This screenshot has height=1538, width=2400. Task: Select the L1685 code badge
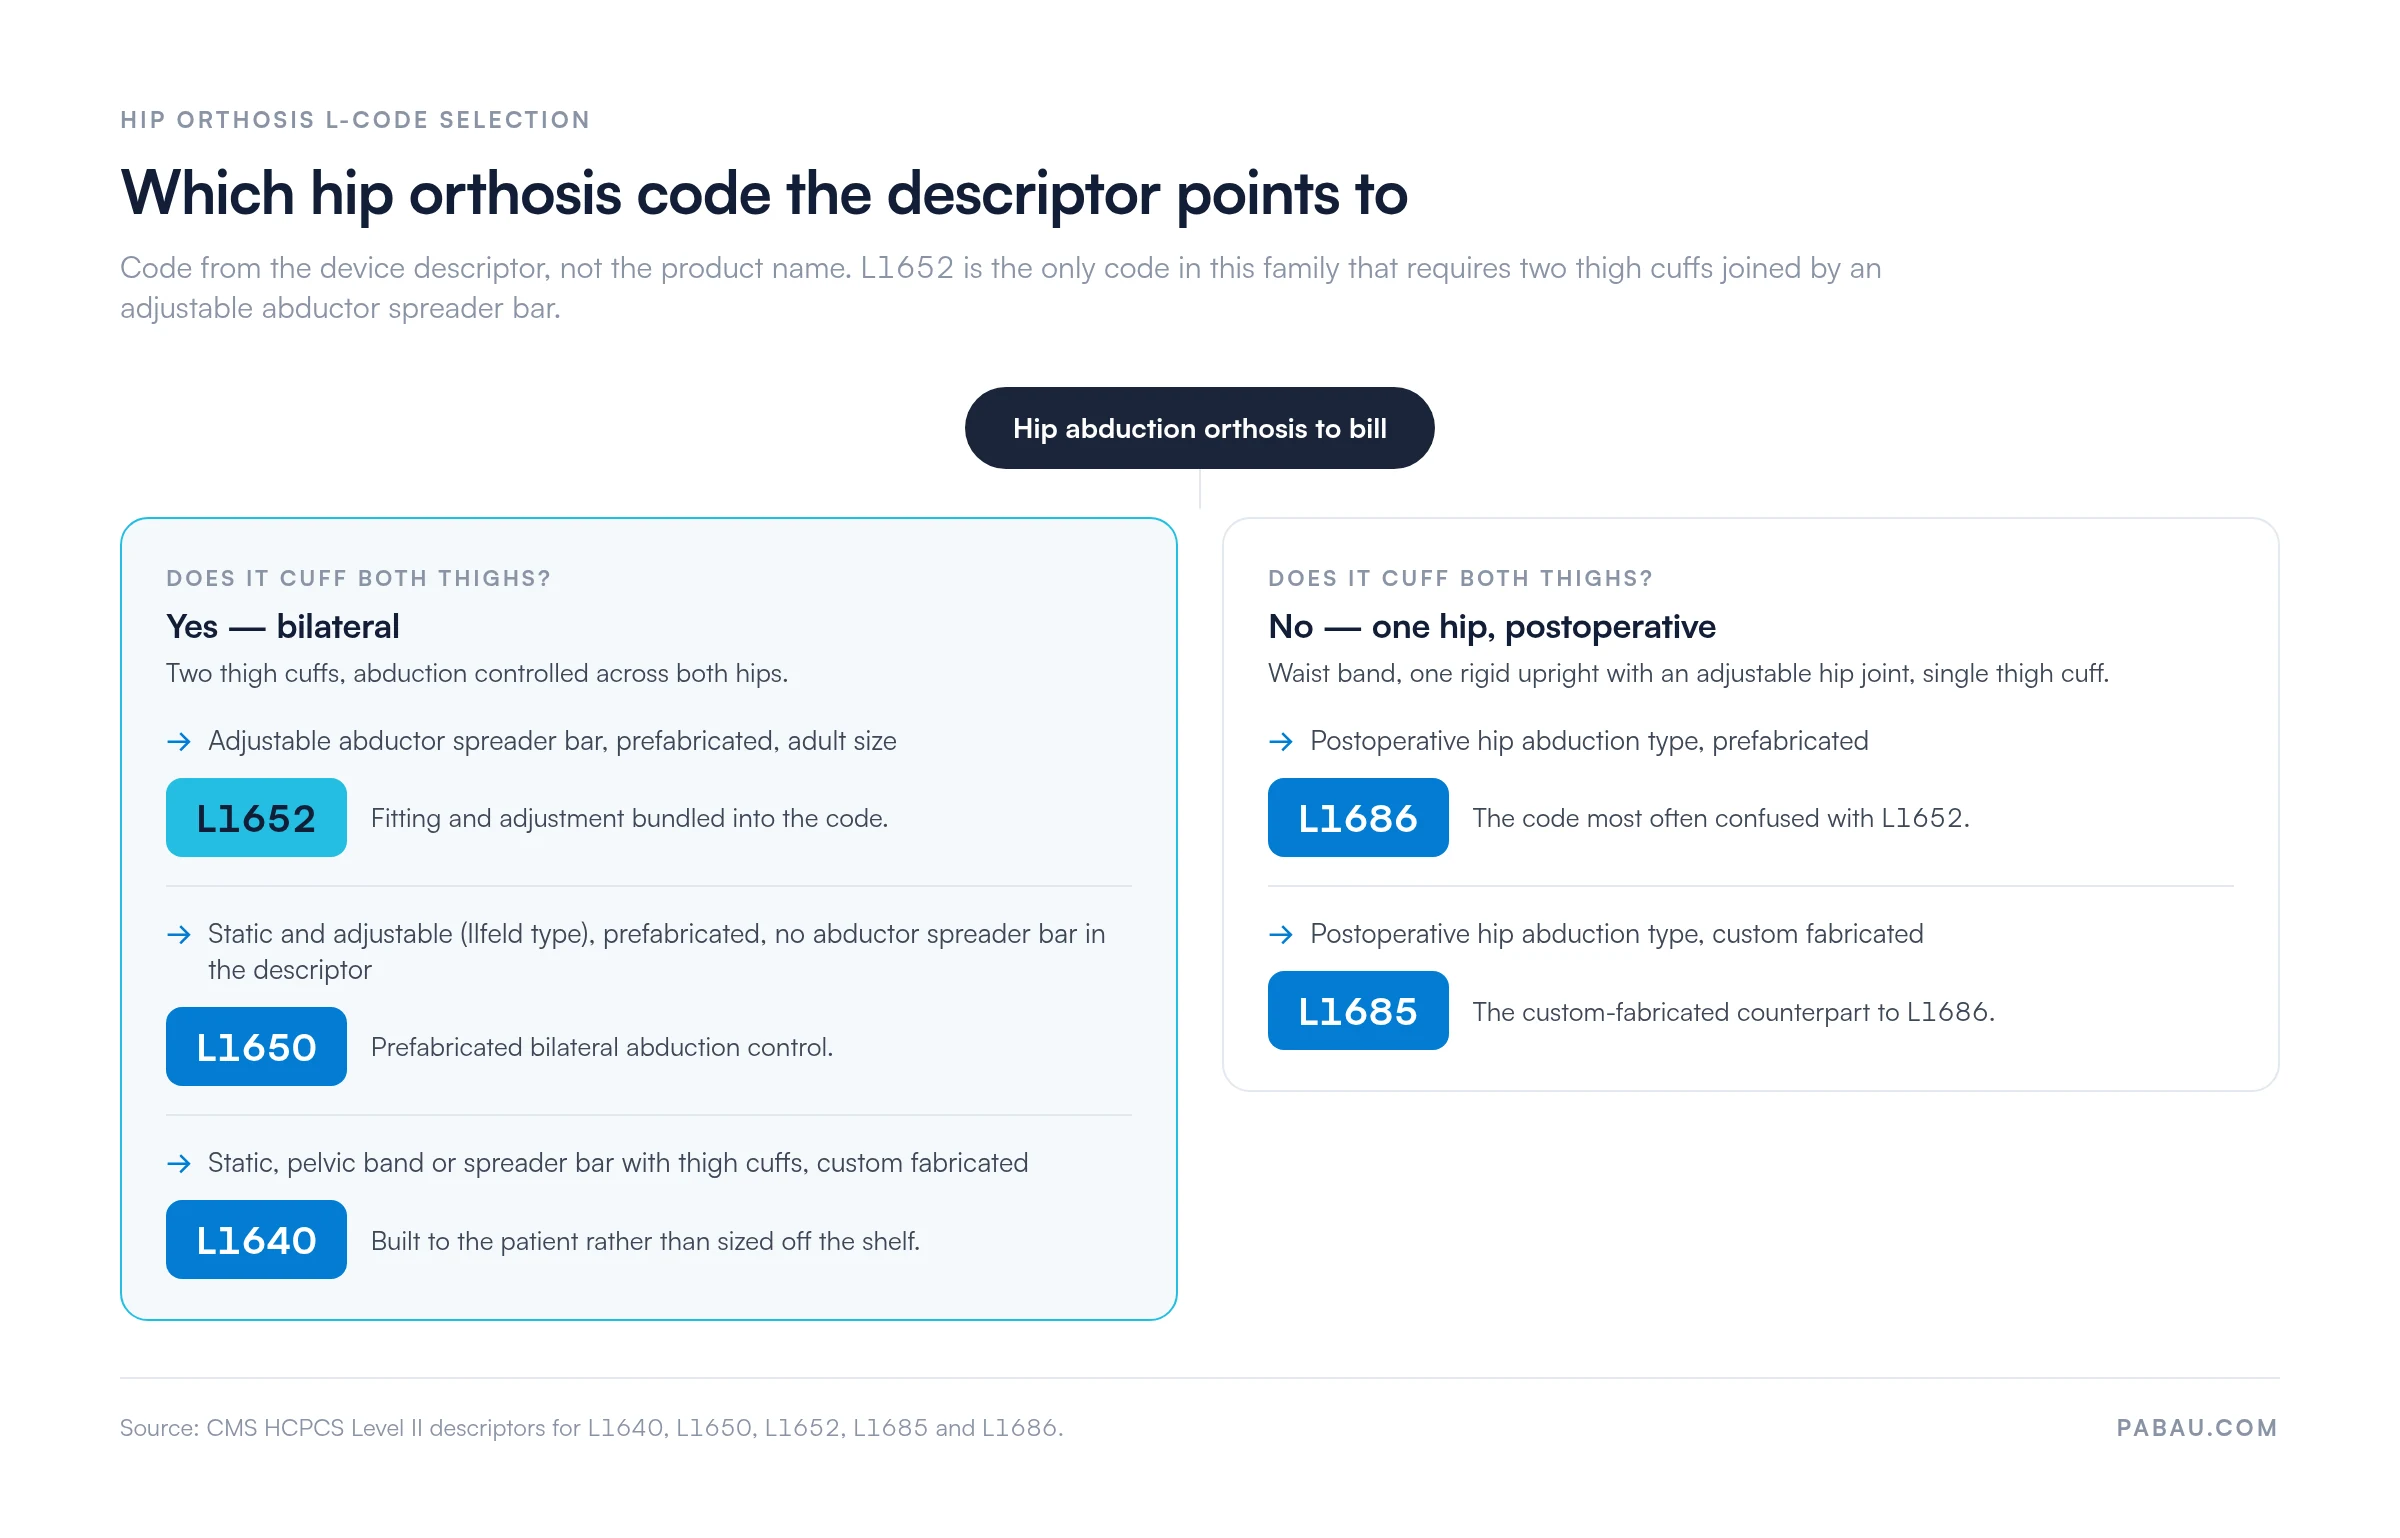click(1358, 1011)
